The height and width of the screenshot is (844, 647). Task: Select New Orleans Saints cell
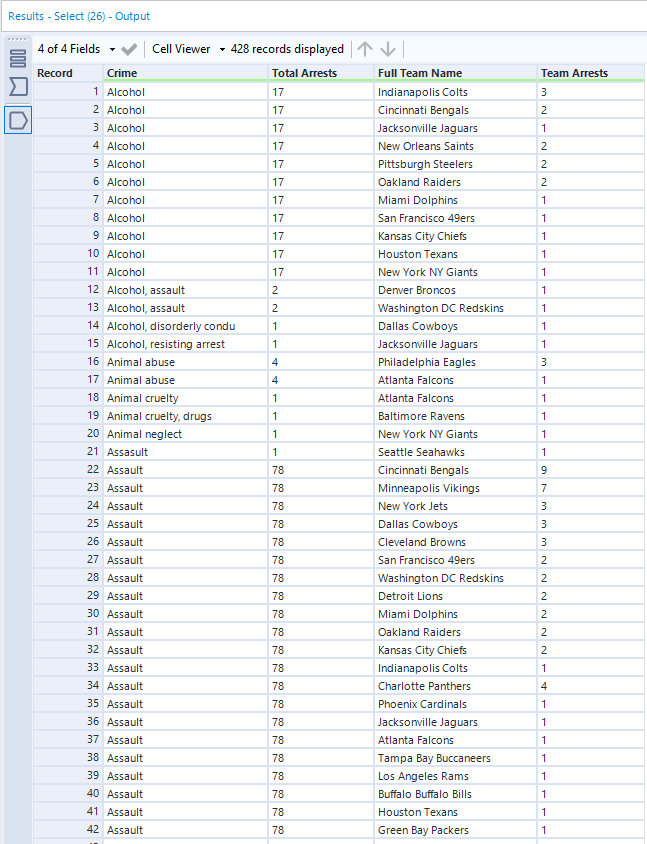coord(455,146)
